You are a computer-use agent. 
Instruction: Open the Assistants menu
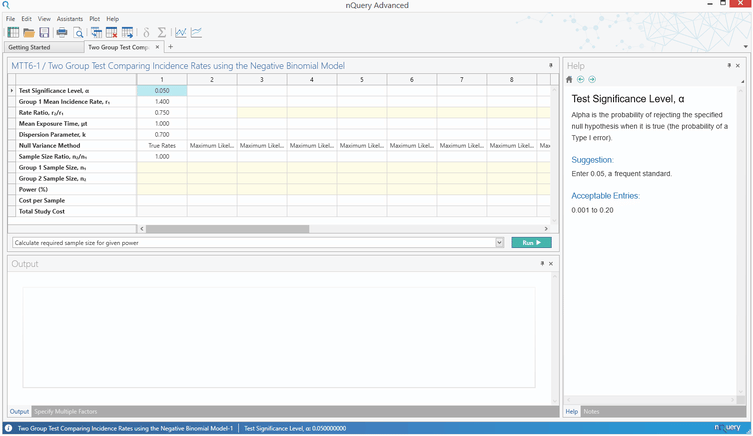coord(70,19)
